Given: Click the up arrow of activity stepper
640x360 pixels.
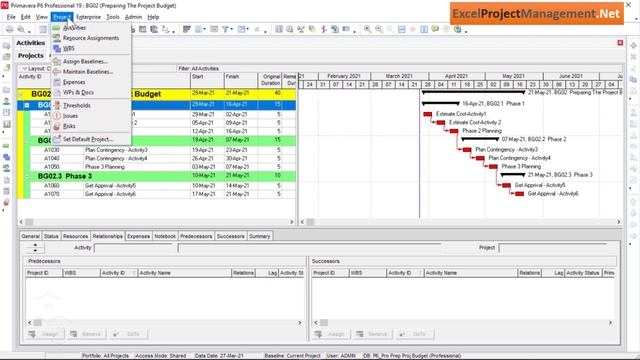Looking at the screenshot, I should [35, 245].
